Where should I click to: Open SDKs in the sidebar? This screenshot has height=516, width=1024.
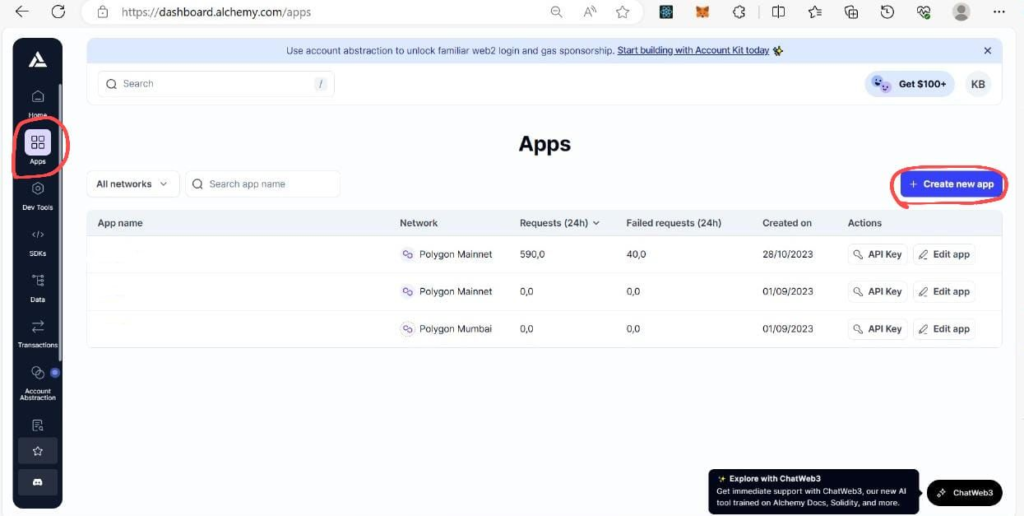[38, 241]
